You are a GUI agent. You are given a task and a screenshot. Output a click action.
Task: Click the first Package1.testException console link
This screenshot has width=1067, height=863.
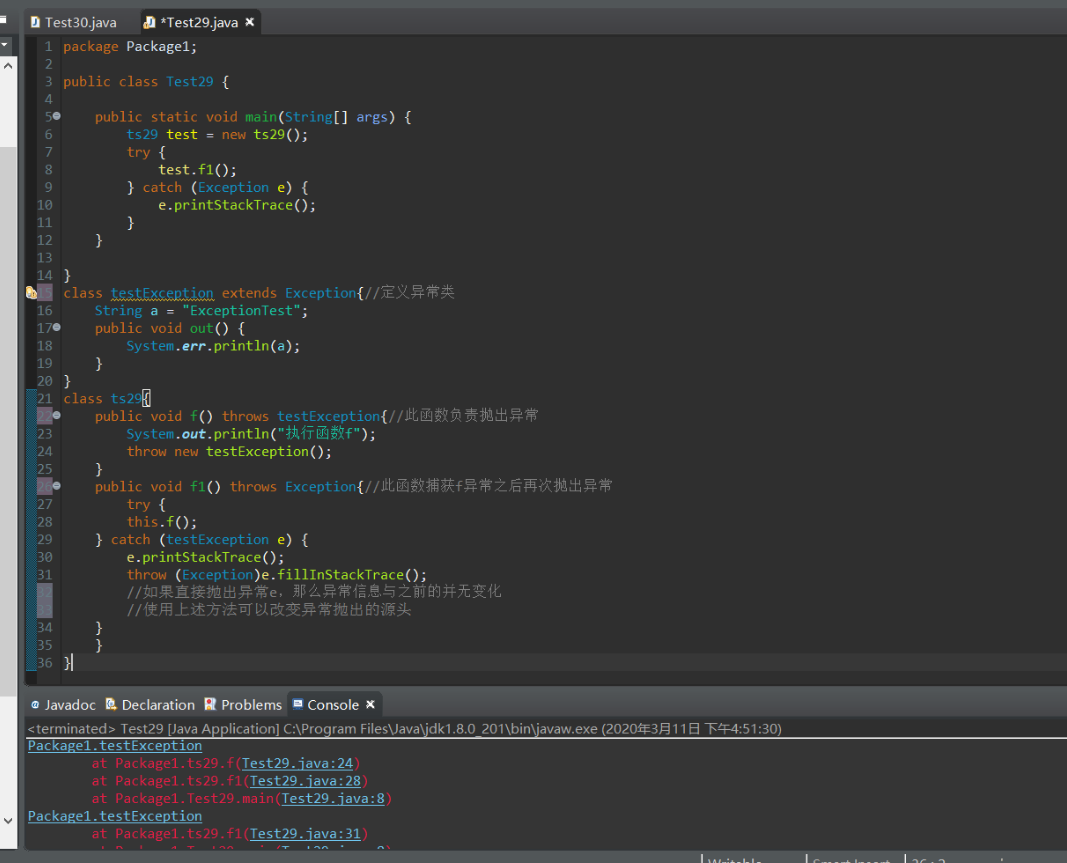[114, 745]
